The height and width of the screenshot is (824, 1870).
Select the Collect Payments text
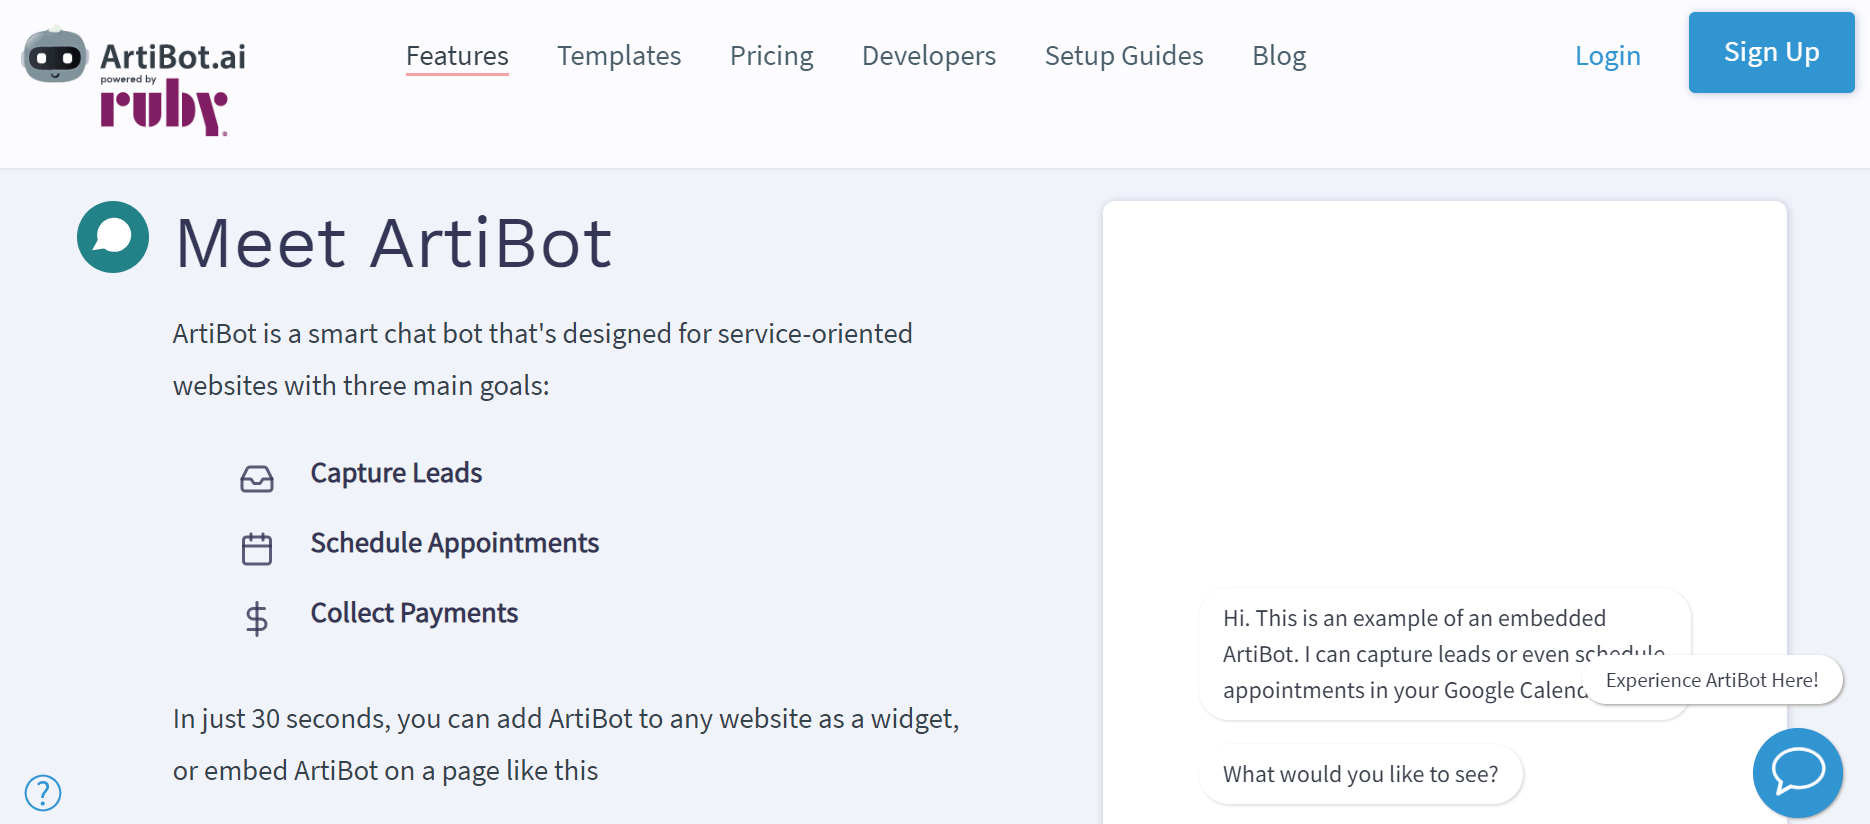414,613
